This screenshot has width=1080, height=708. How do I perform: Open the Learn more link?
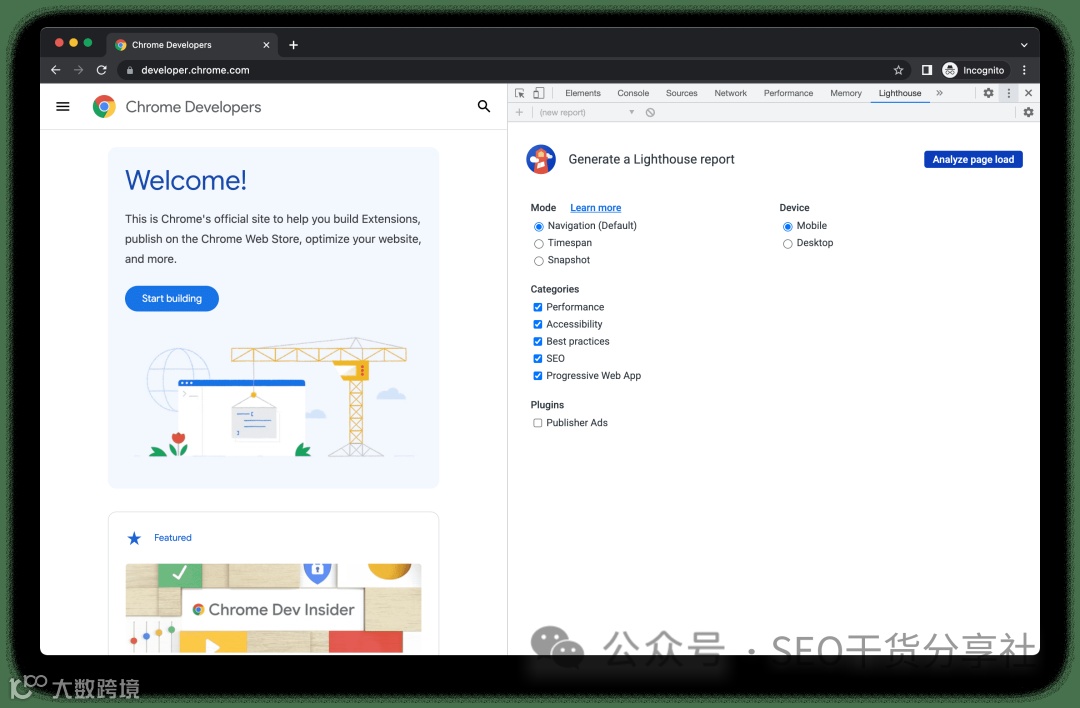(x=596, y=207)
